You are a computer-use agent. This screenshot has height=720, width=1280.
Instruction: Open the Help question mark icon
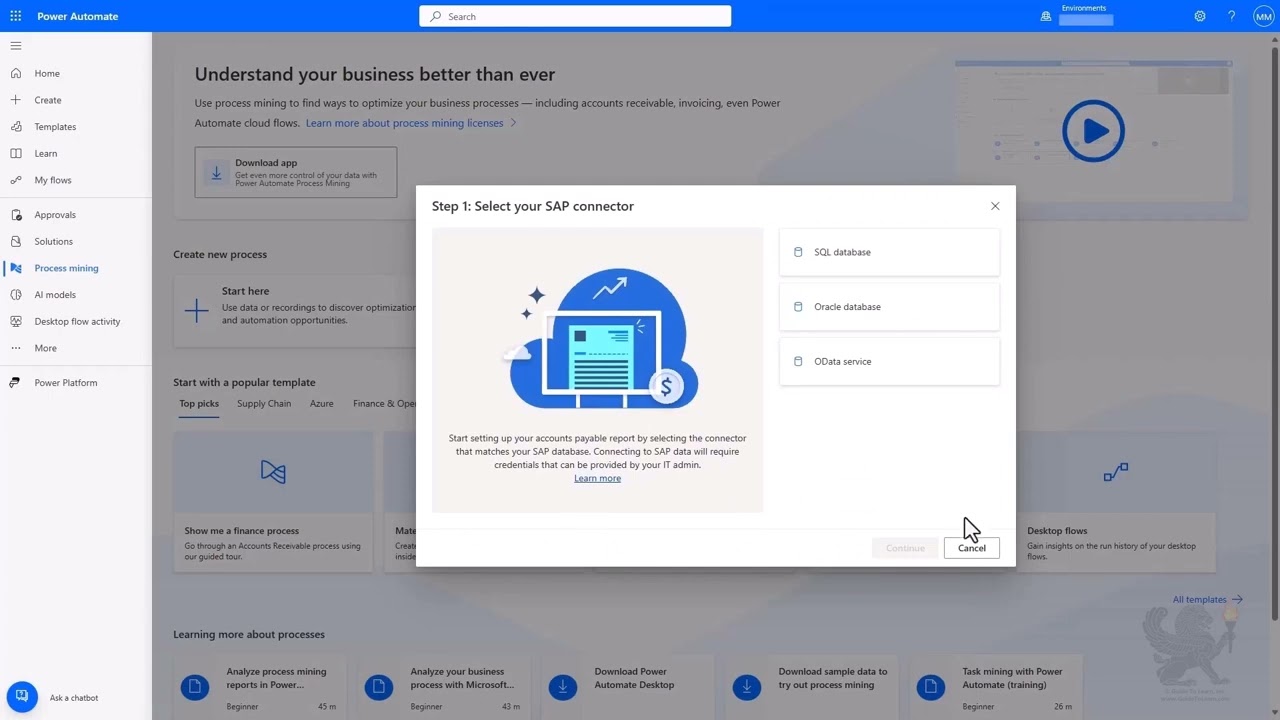pos(1231,16)
